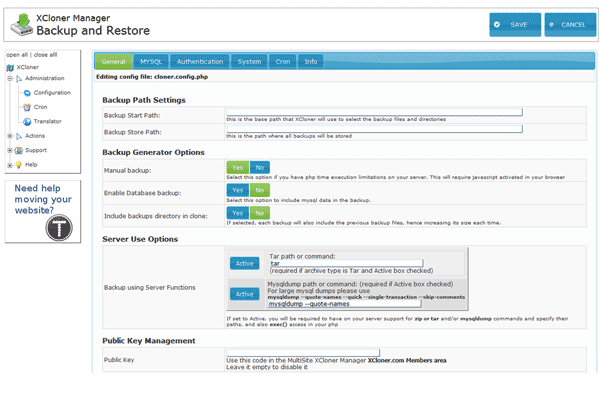Set Include backups directory in clone to No

[259, 213]
